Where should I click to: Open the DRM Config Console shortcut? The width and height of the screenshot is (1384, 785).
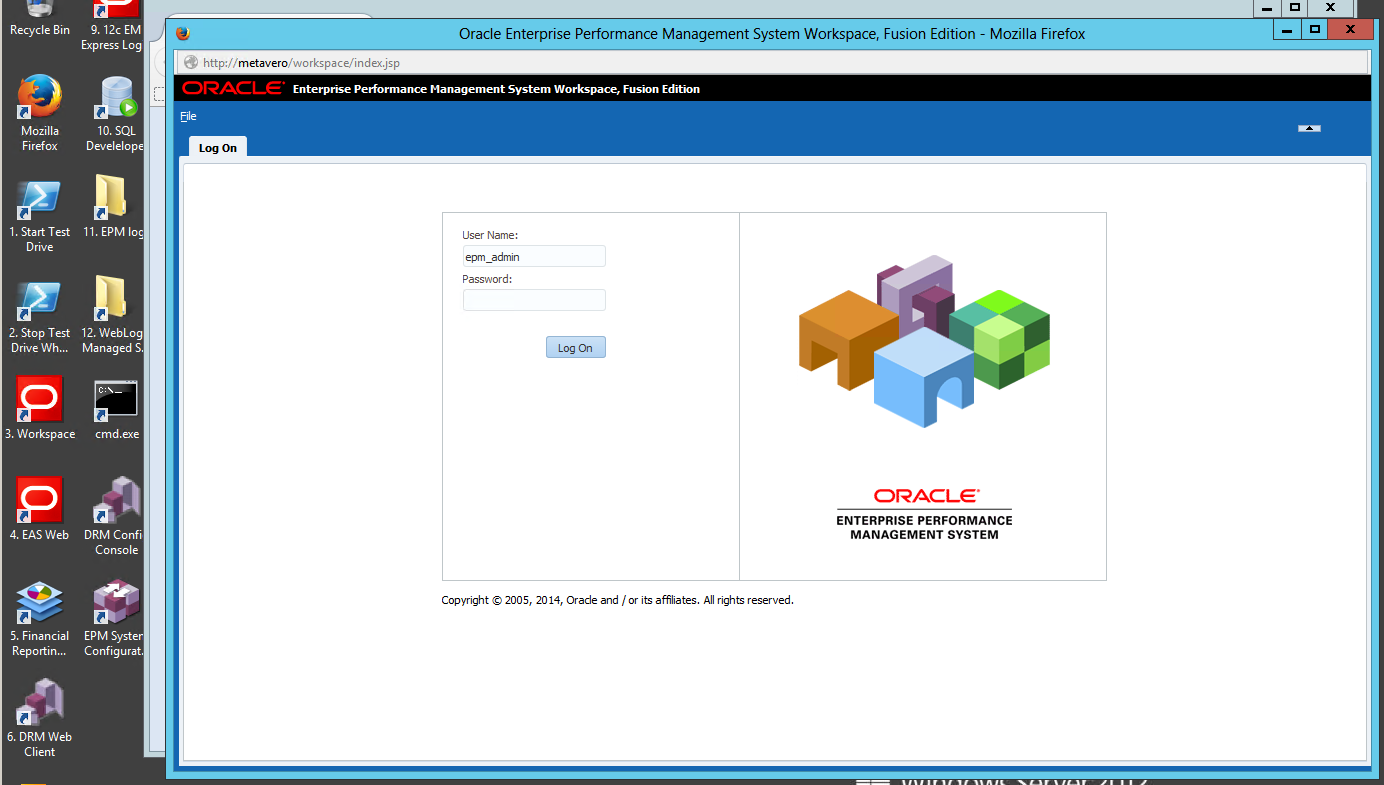(x=116, y=516)
